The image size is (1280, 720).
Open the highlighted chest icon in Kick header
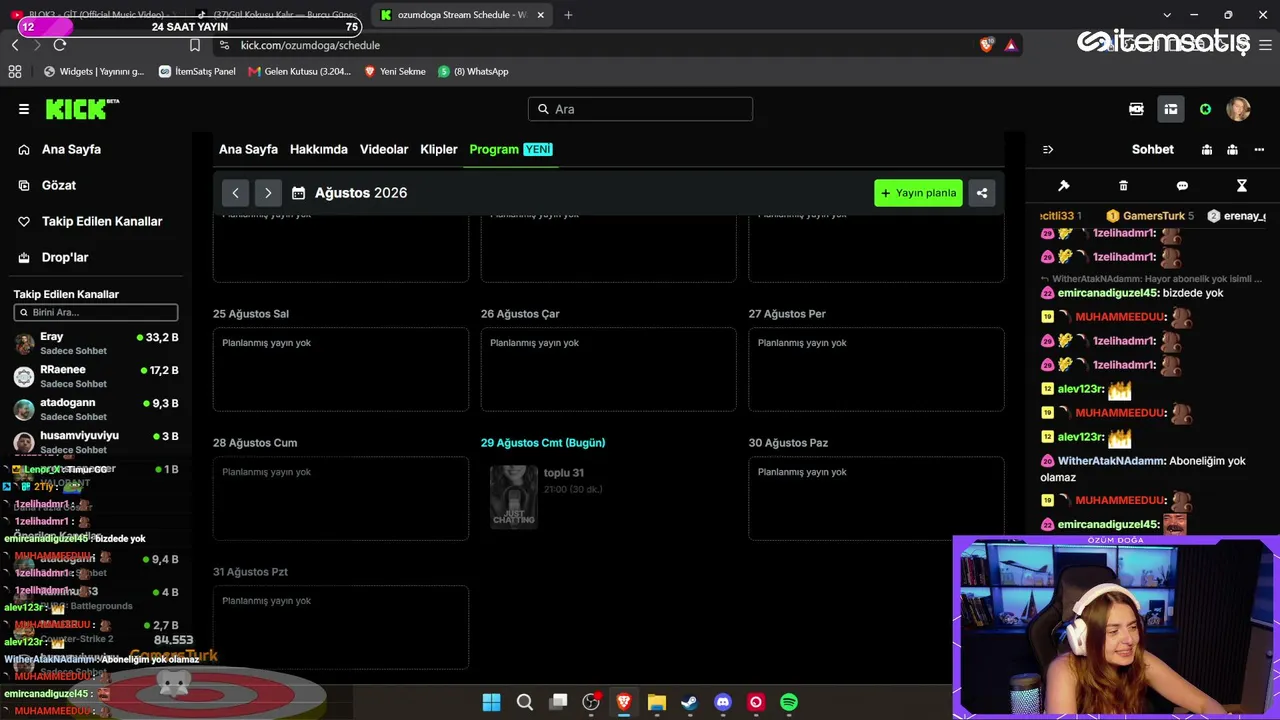pyautogui.click(x=1171, y=109)
